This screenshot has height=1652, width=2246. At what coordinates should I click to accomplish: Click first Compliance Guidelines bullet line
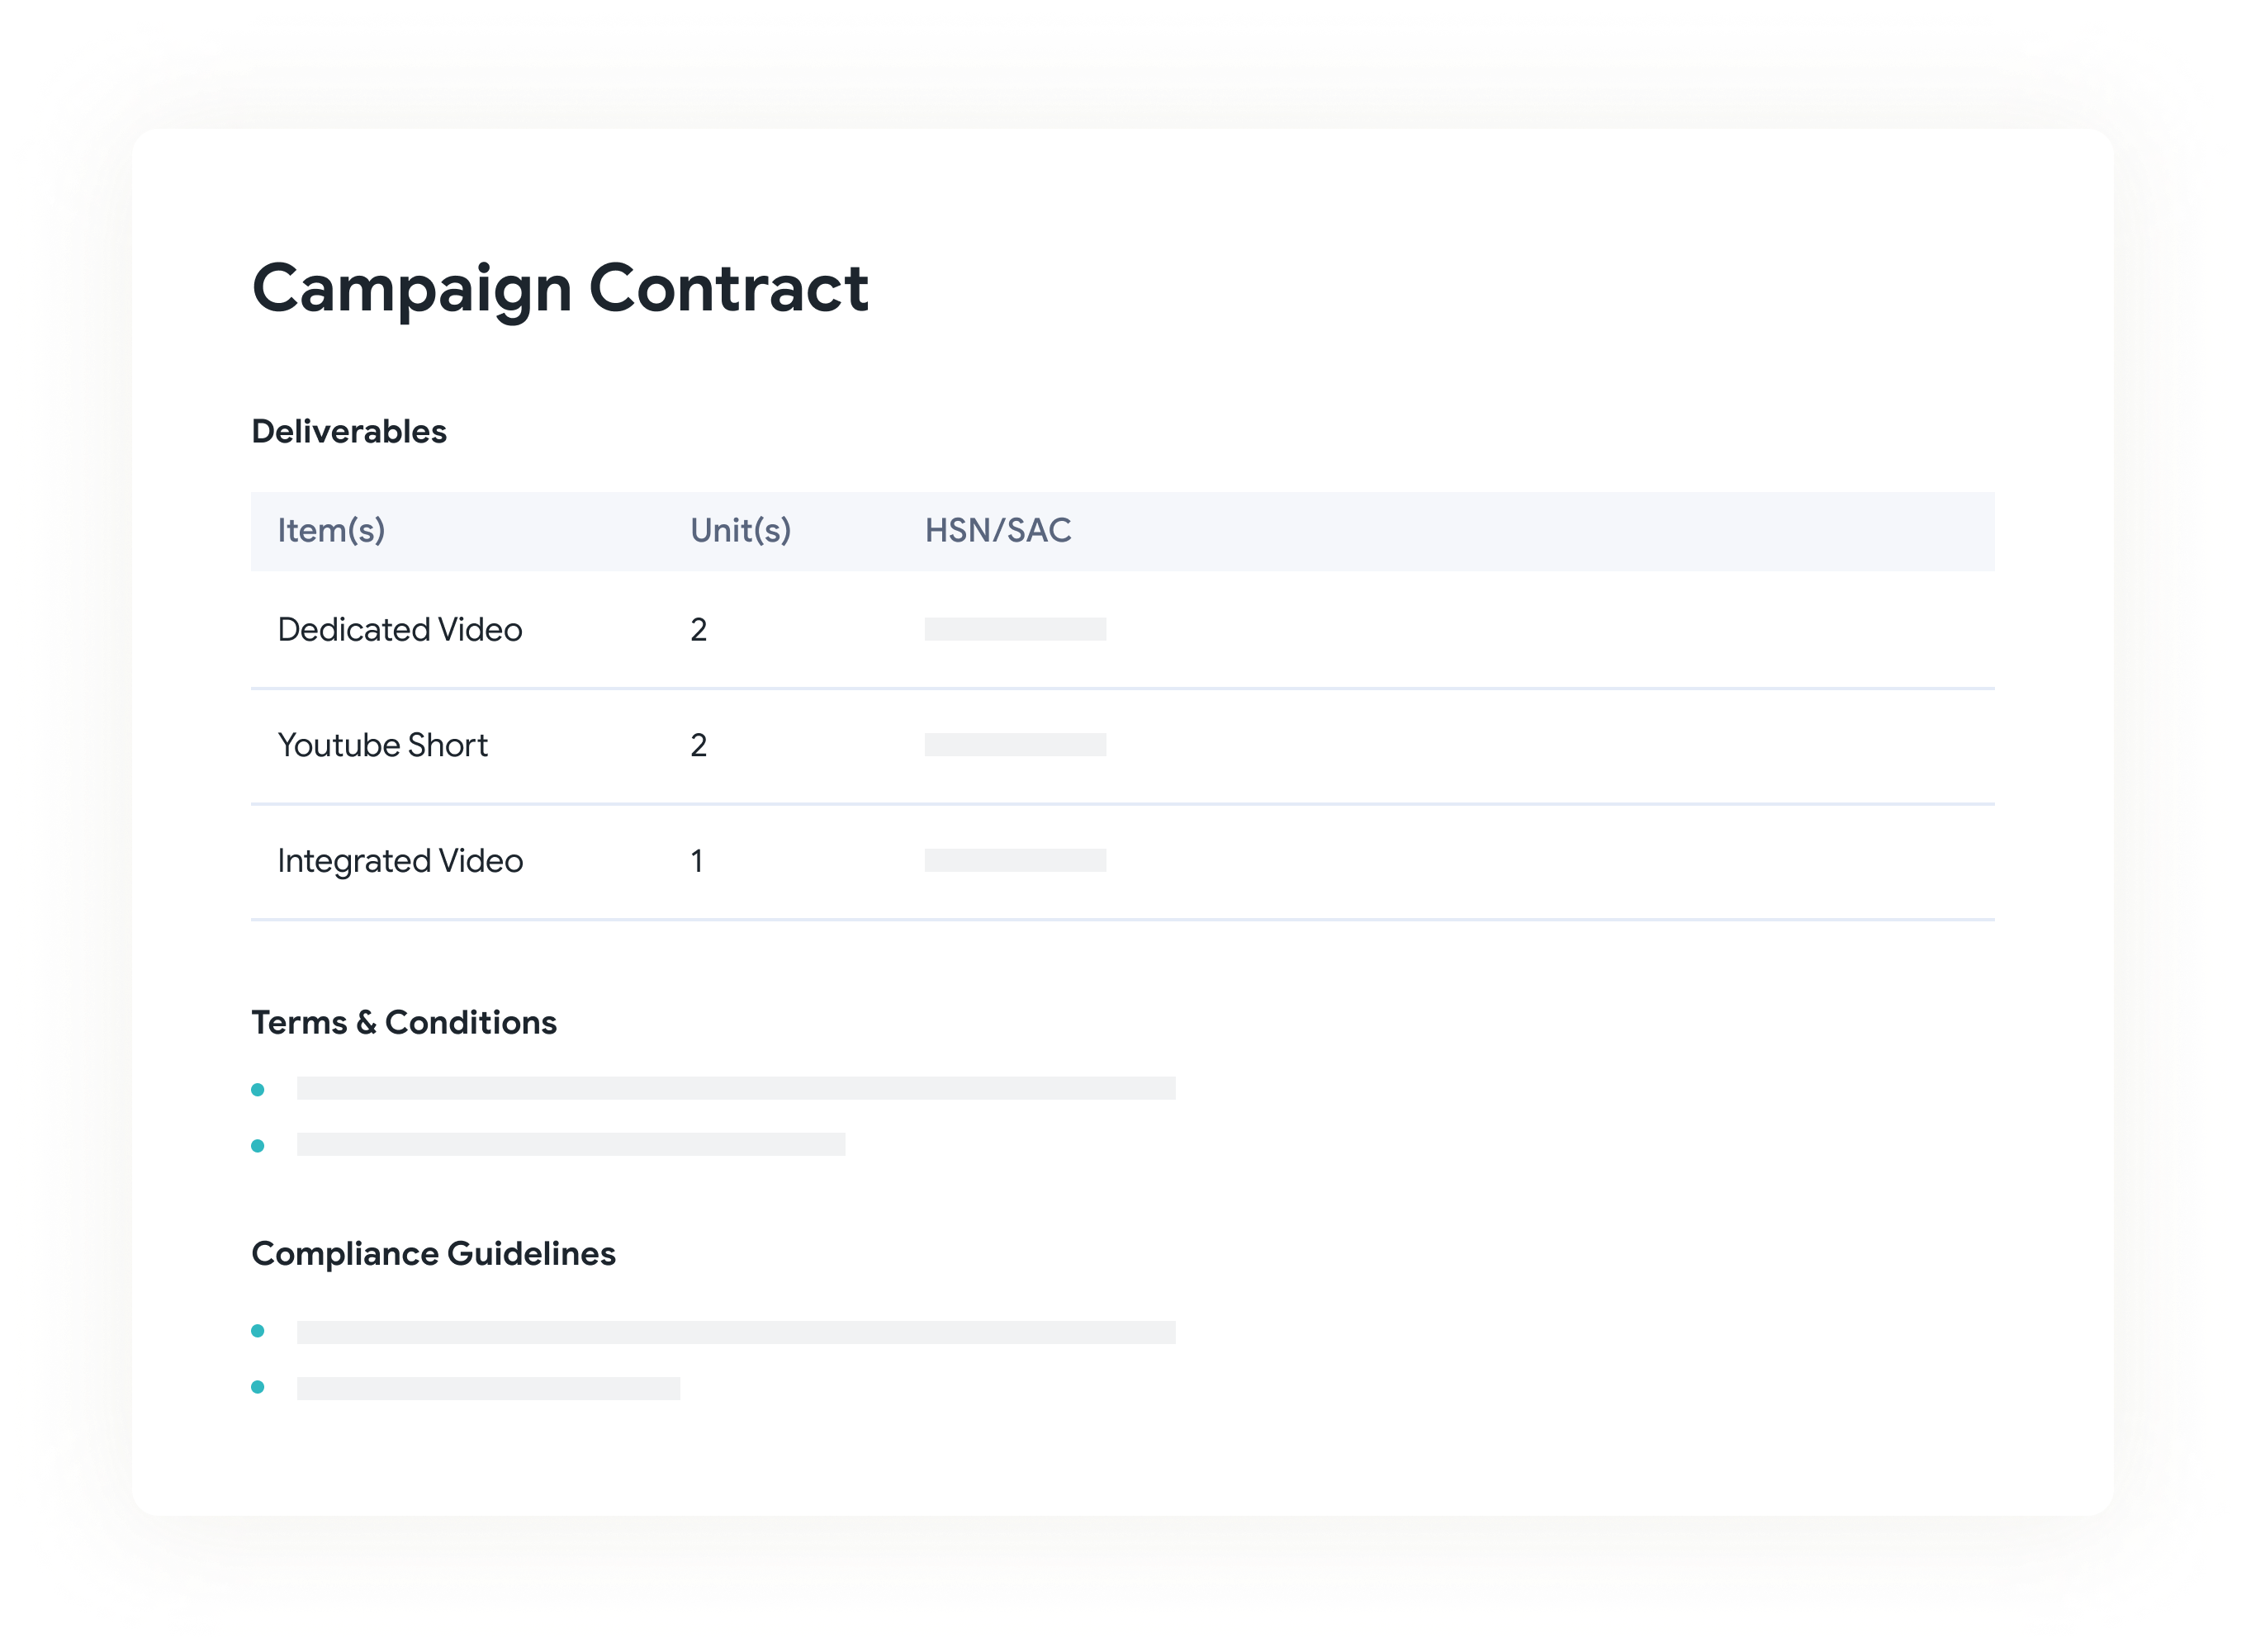click(x=736, y=1332)
